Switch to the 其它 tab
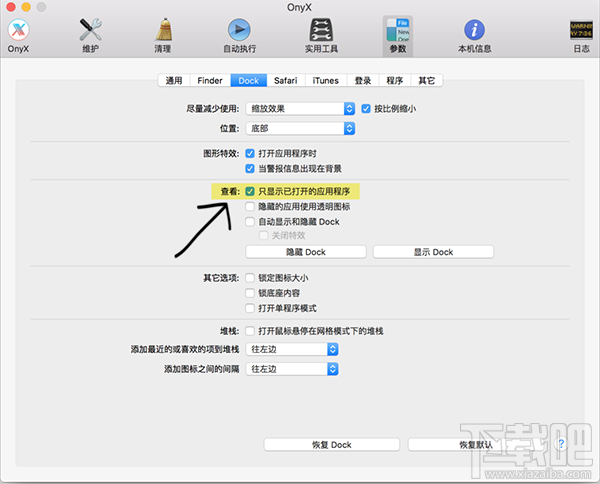This screenshot has width=600, height=484. pyautogui.click(x=427, y=81)
